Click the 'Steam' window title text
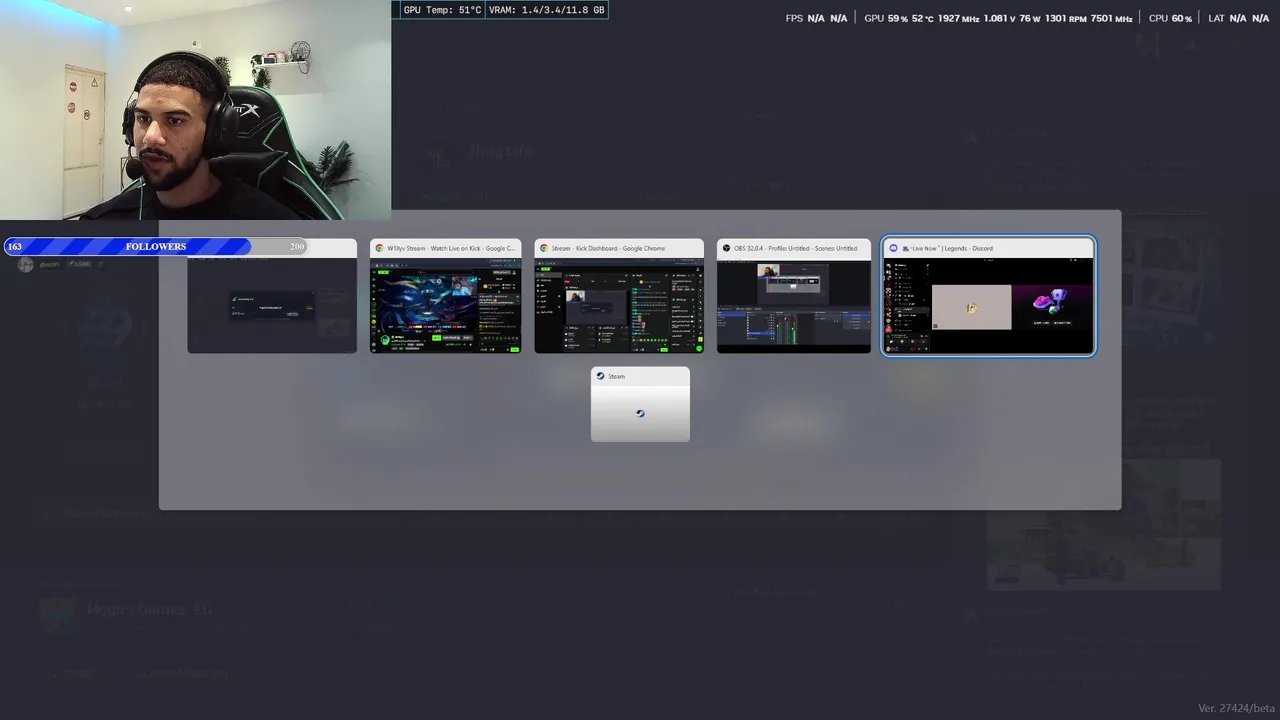Viewport: 1280px width, 720px height. click(616, 376)
